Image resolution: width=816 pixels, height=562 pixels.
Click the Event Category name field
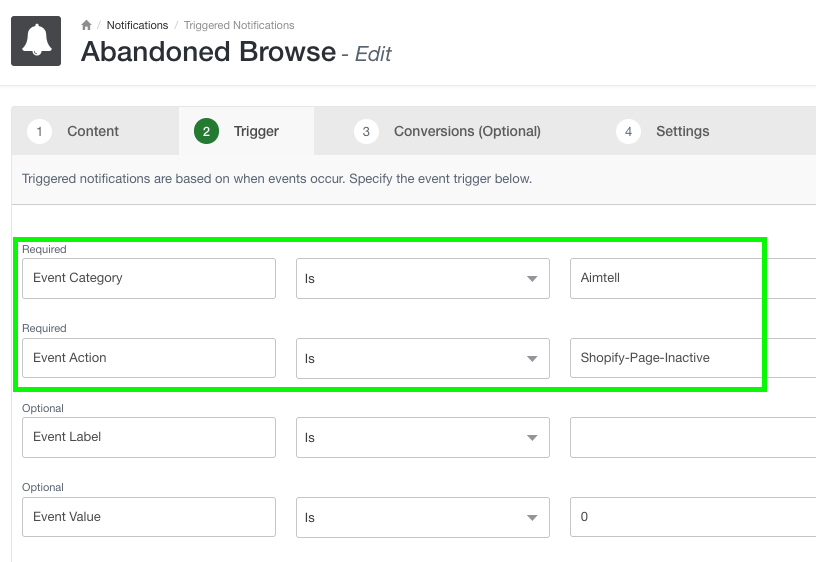(148, 278)
